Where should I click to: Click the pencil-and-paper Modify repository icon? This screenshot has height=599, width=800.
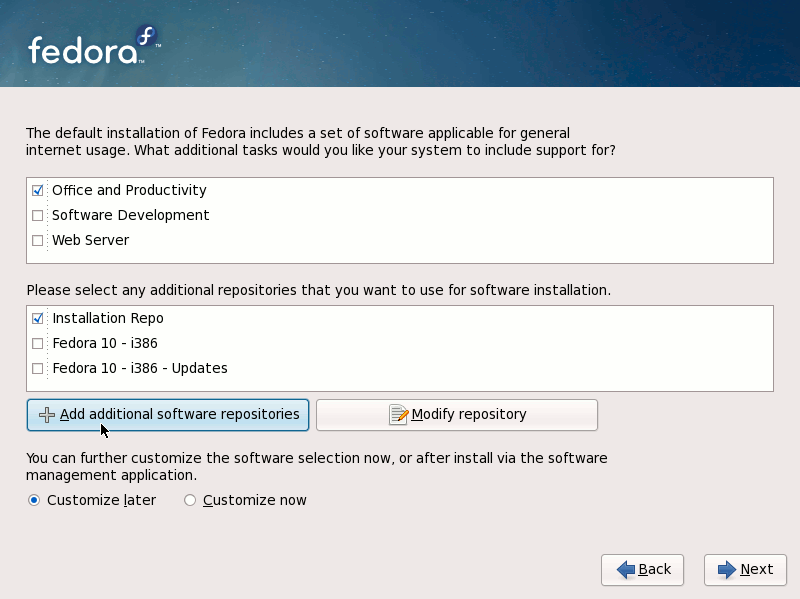(x=398, y=414)
